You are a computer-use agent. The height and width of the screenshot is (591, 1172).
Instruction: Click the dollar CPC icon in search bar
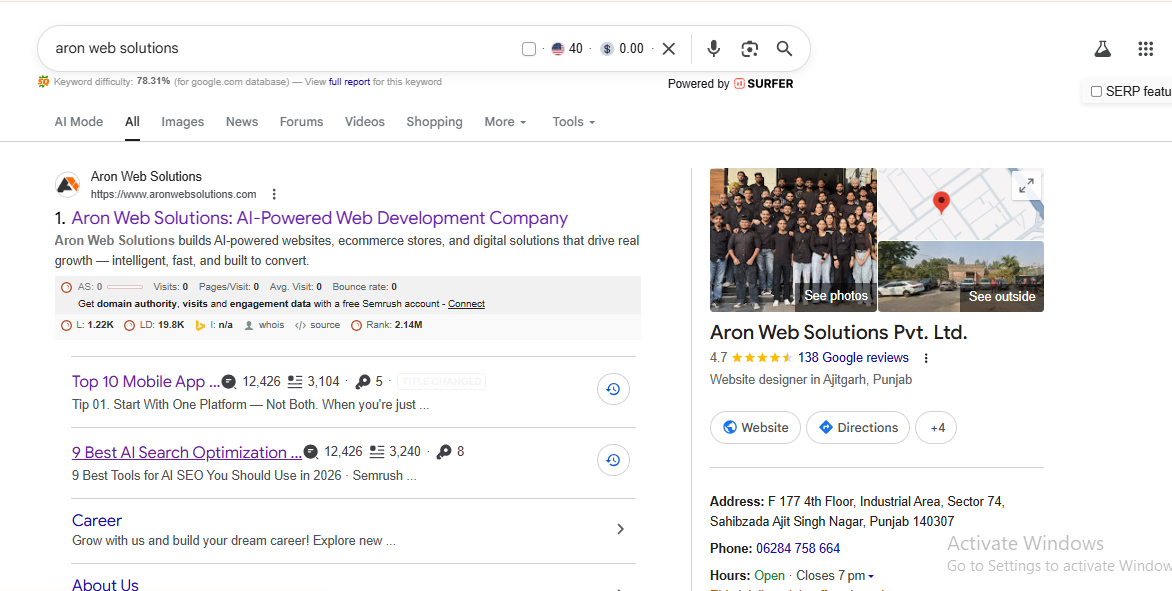click(607, 49)
